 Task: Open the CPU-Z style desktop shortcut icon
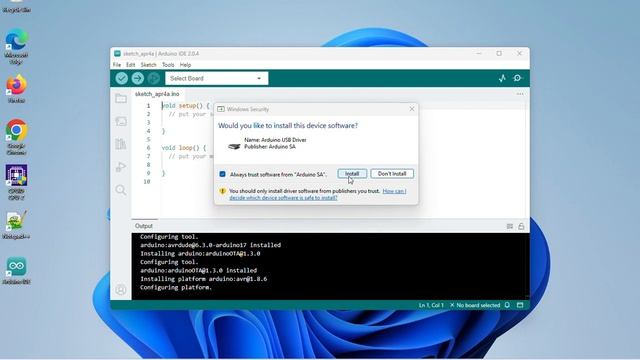coord(16,182)
